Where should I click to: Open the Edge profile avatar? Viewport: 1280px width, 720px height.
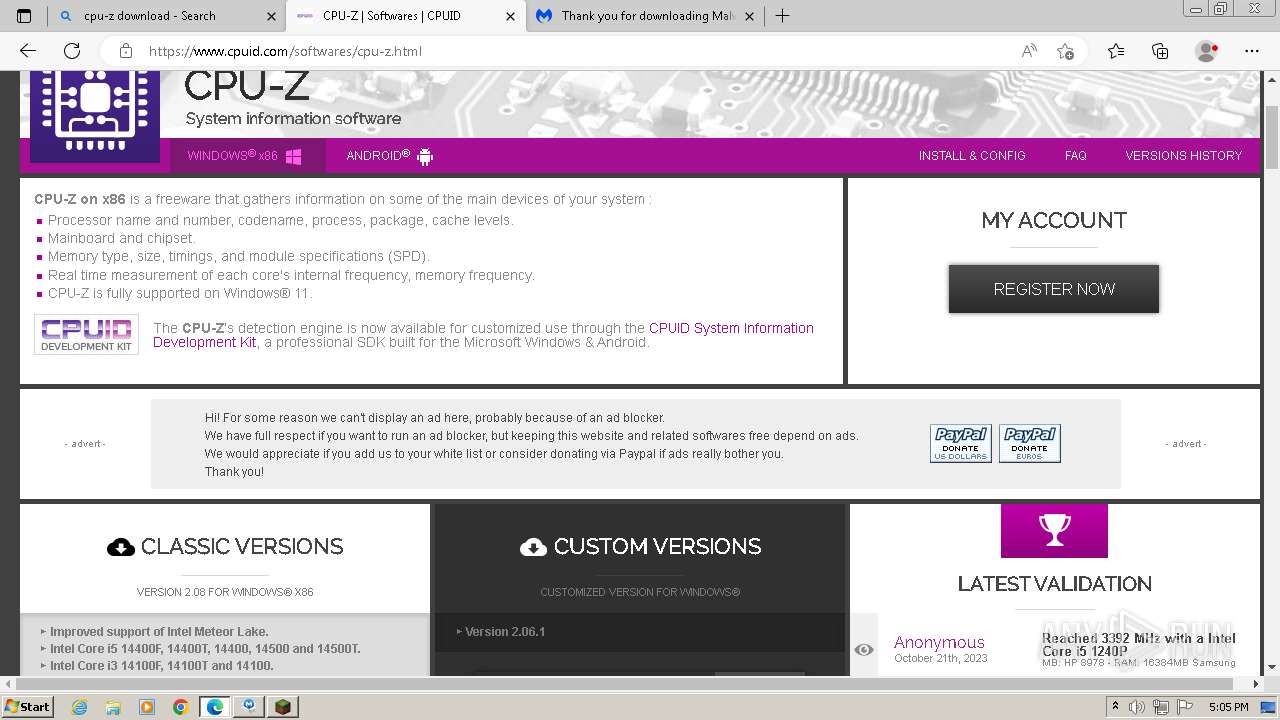click(x=1206, y=51)
